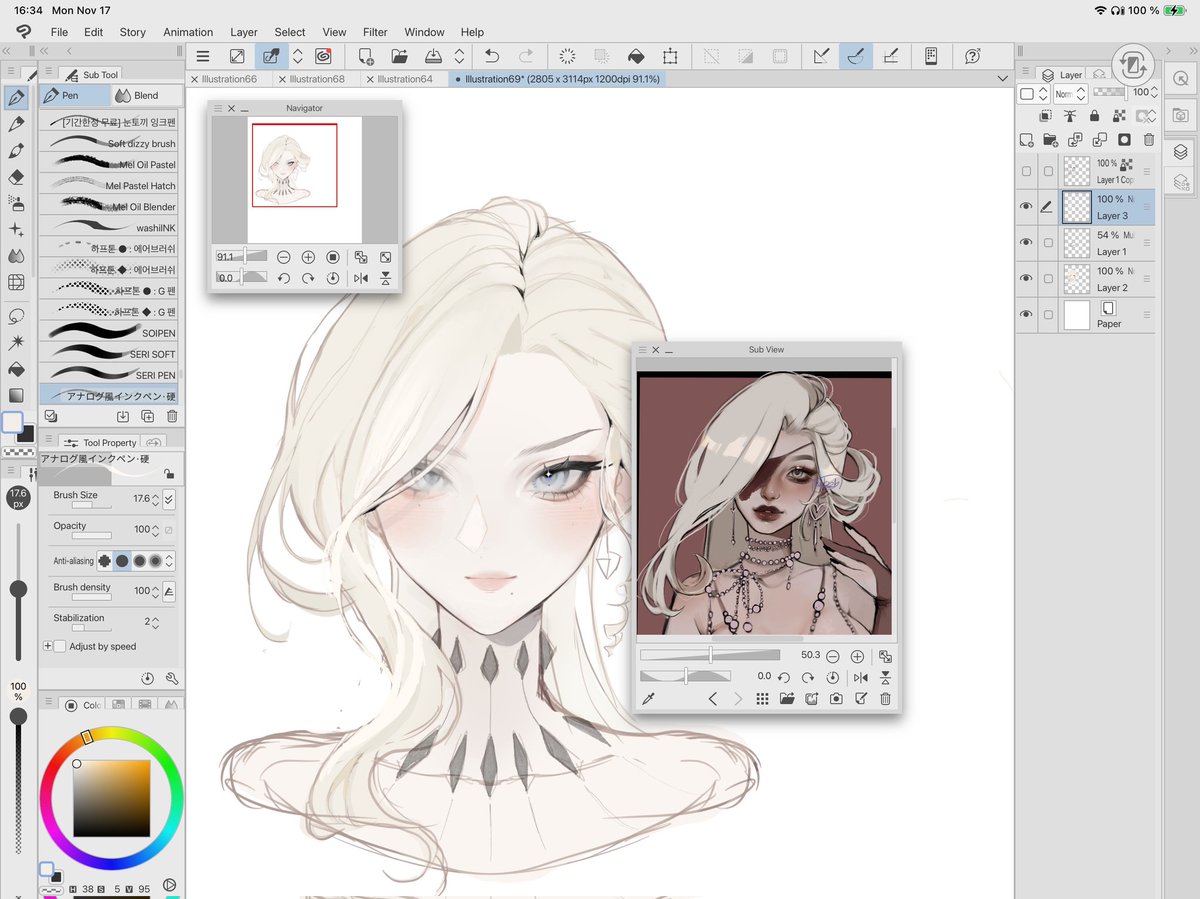The image size is (1200, 899).
Task: Enable the Adjust by speed checkbox
Action: (60, 646)
